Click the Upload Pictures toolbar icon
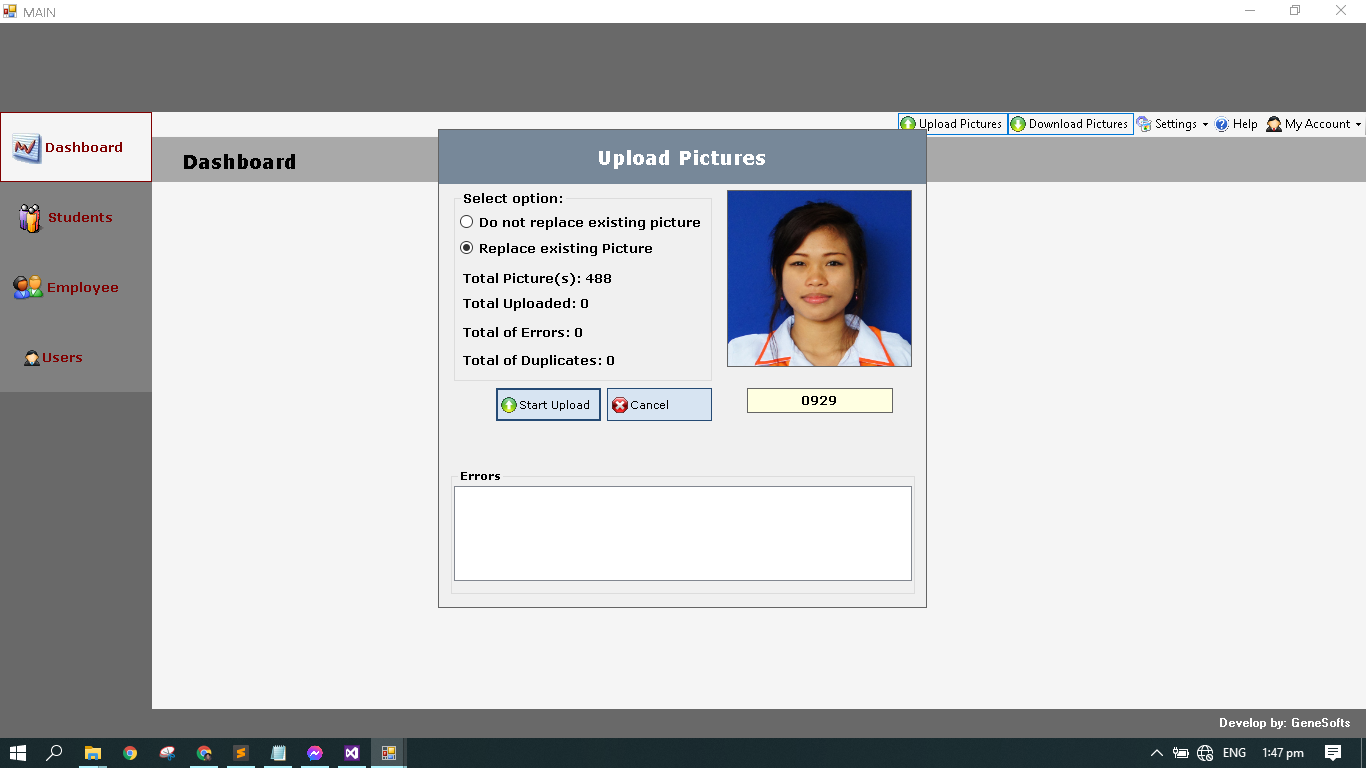This screenshot has width=1366, height=768. click(952, 124)
